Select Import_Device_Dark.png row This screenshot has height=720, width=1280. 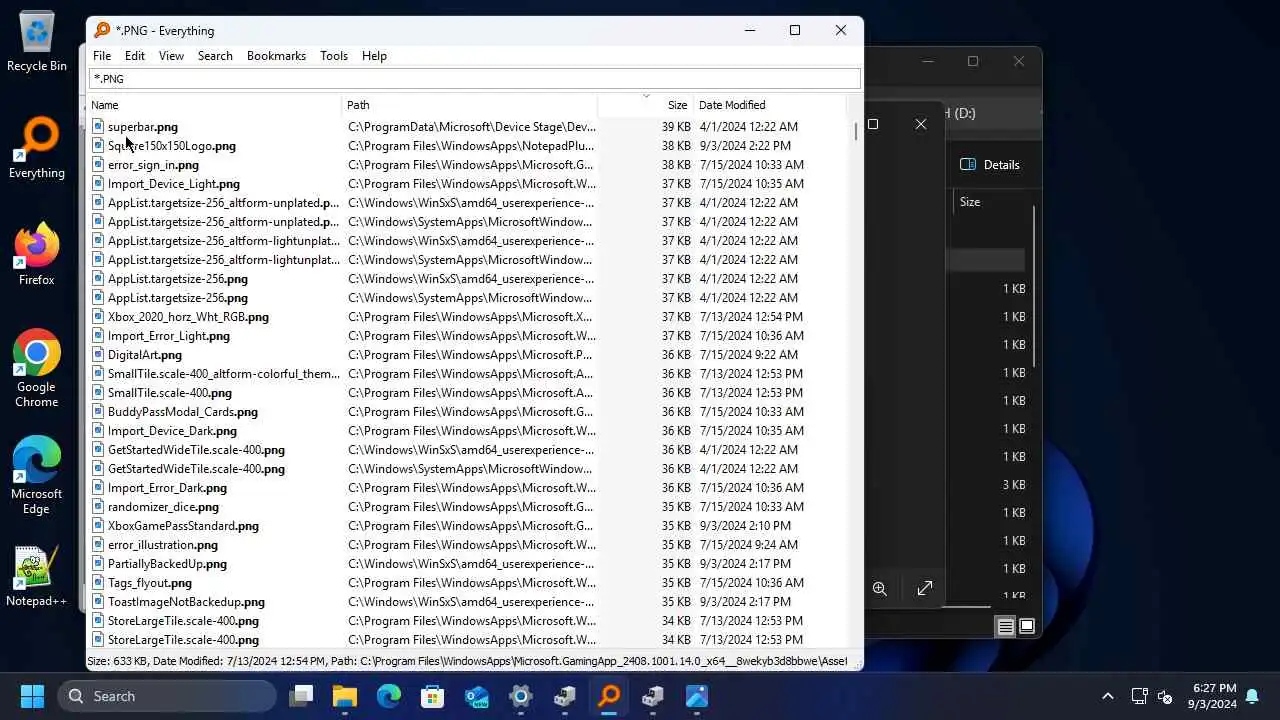tap(471, 430)
